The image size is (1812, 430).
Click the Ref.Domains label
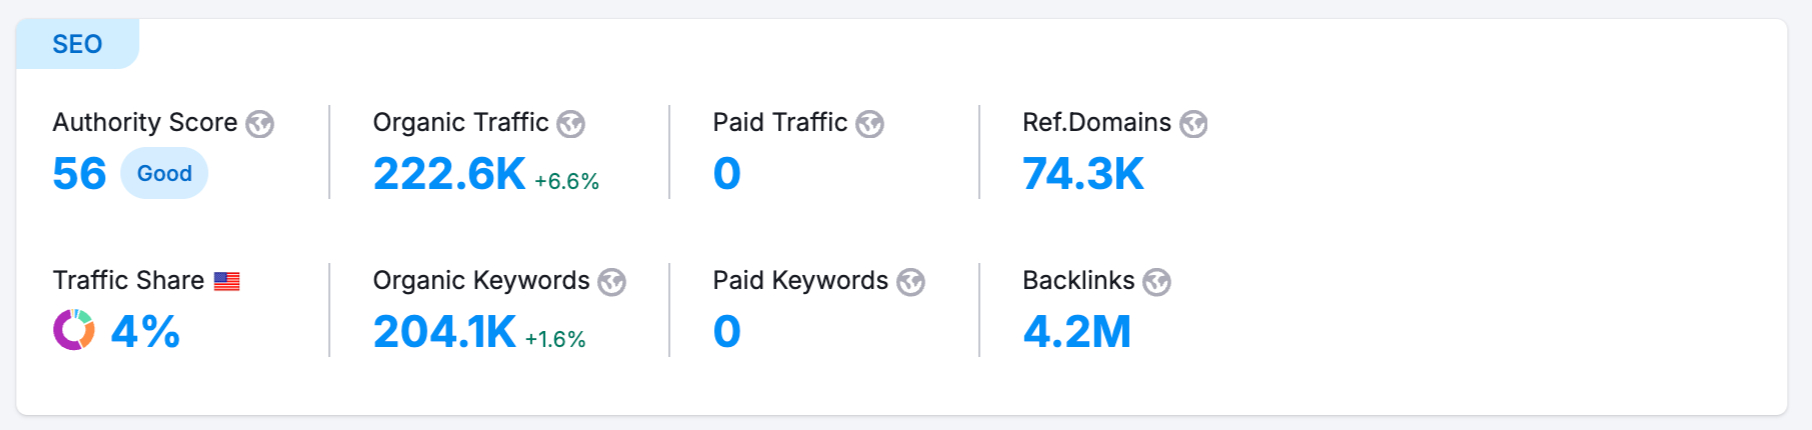[1097, 122]
